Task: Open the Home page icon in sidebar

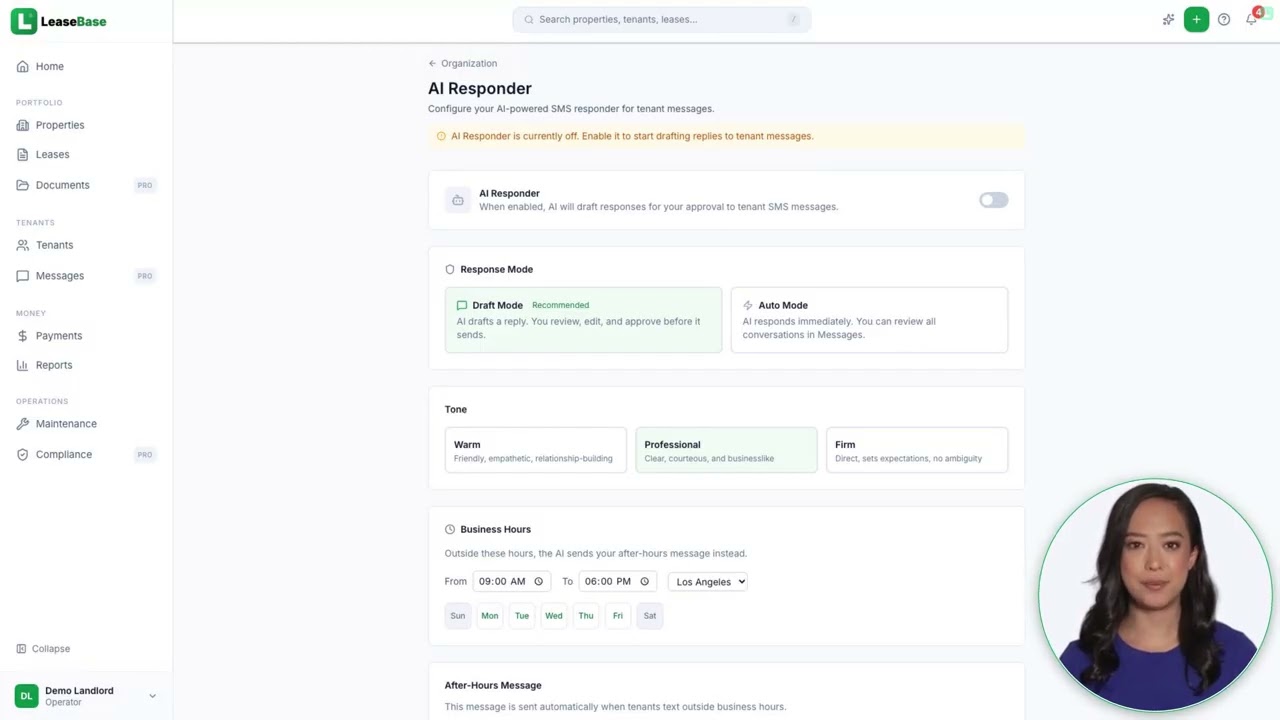Action: 22,67
